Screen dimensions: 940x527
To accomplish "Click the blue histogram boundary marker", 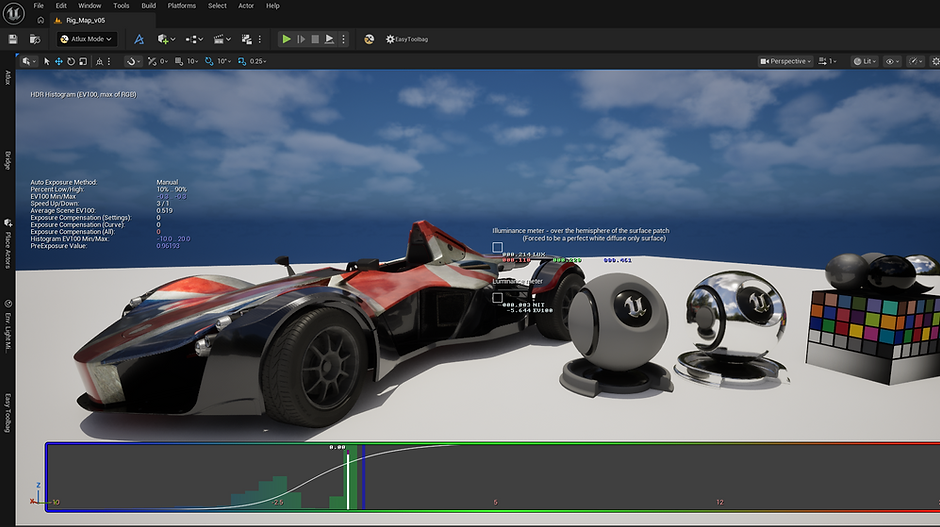I will (x=363, y=477).
